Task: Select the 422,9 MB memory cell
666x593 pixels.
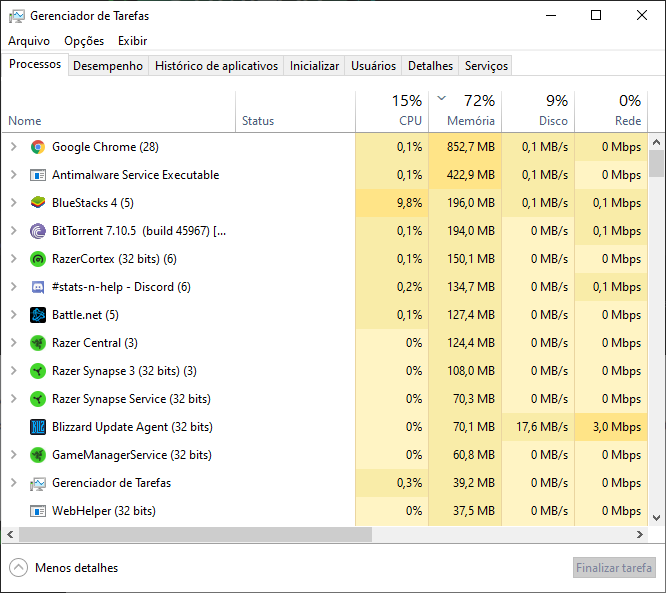Action: (465, 175)
